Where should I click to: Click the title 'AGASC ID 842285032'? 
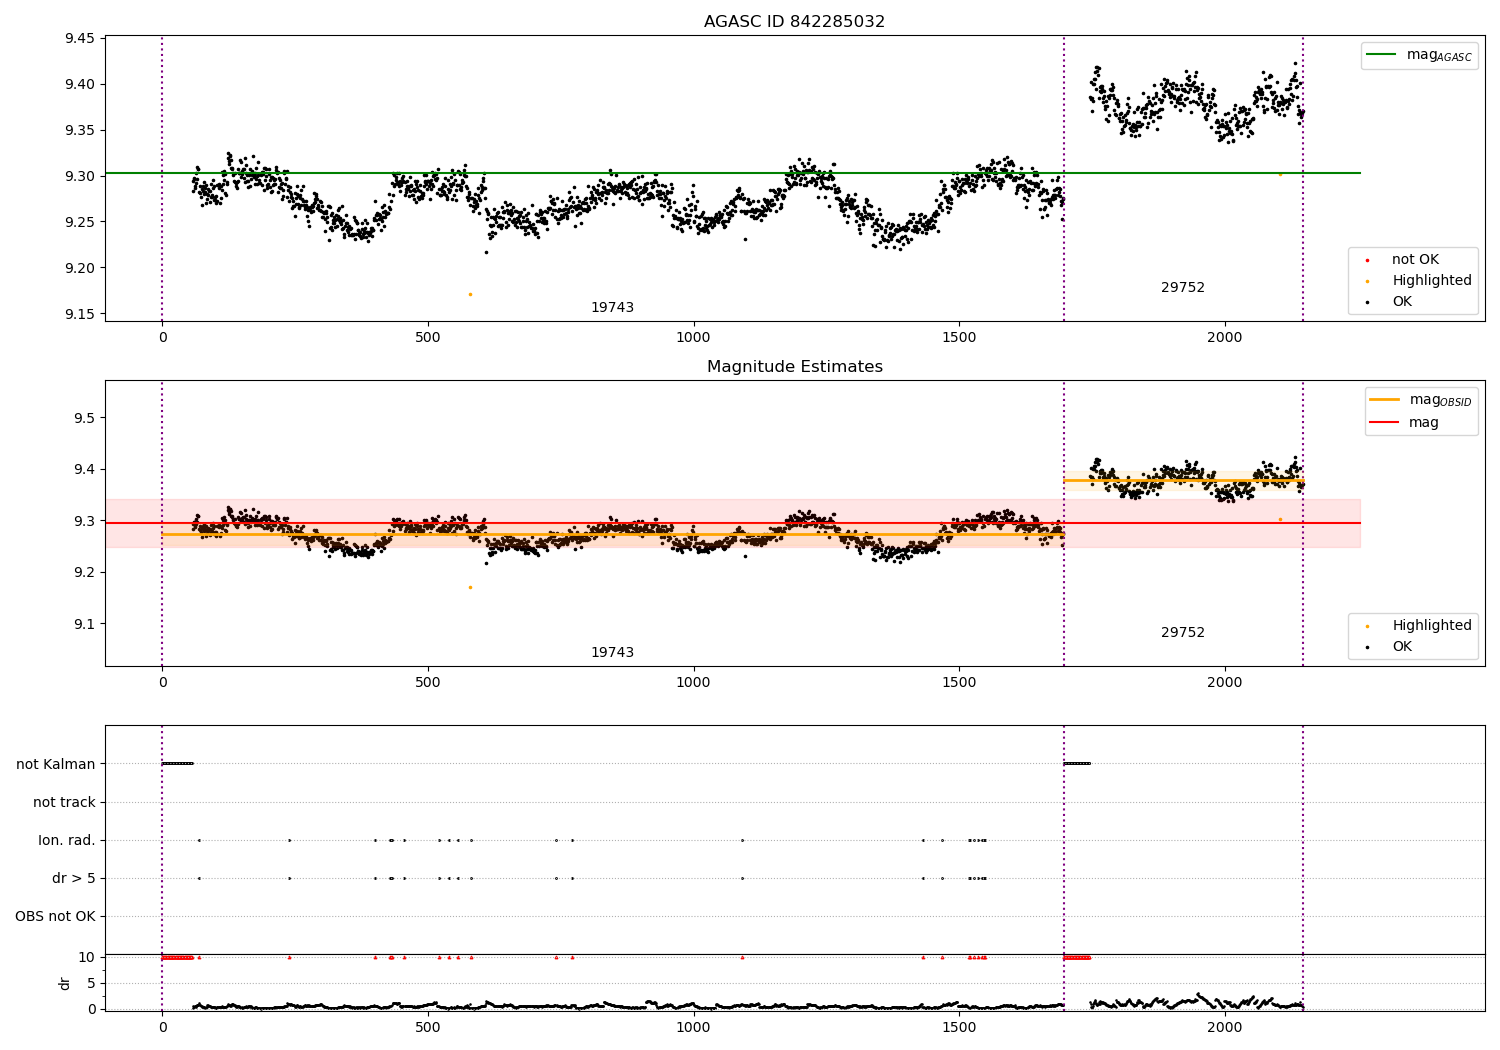pos(794,22)
